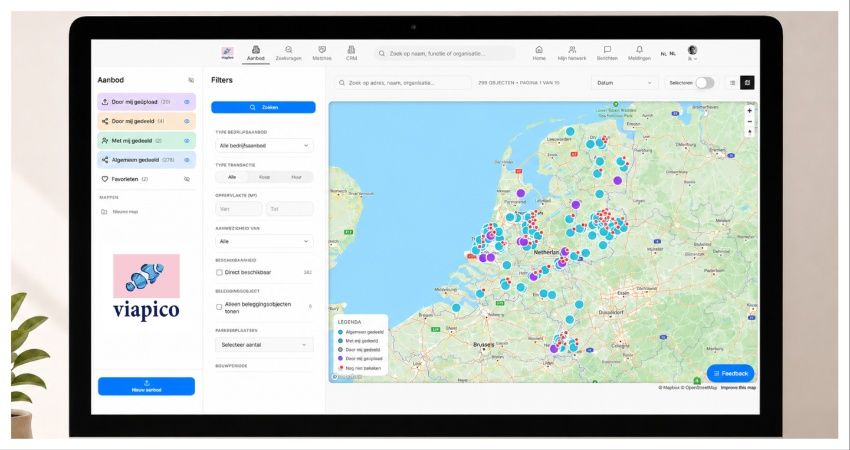Open the user profile avatar menu
This screenshot has height=450, width=850.
[692, 53]
